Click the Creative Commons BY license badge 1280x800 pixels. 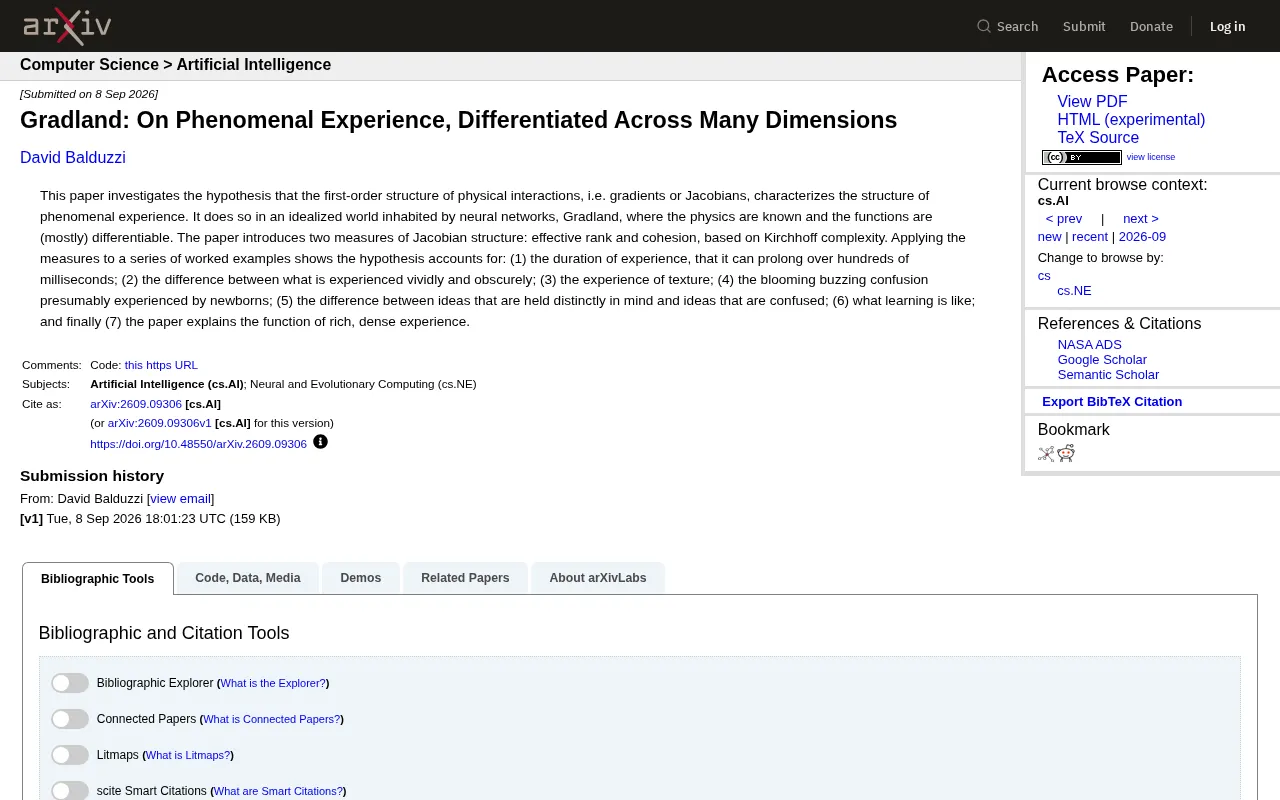(1081, 157)
